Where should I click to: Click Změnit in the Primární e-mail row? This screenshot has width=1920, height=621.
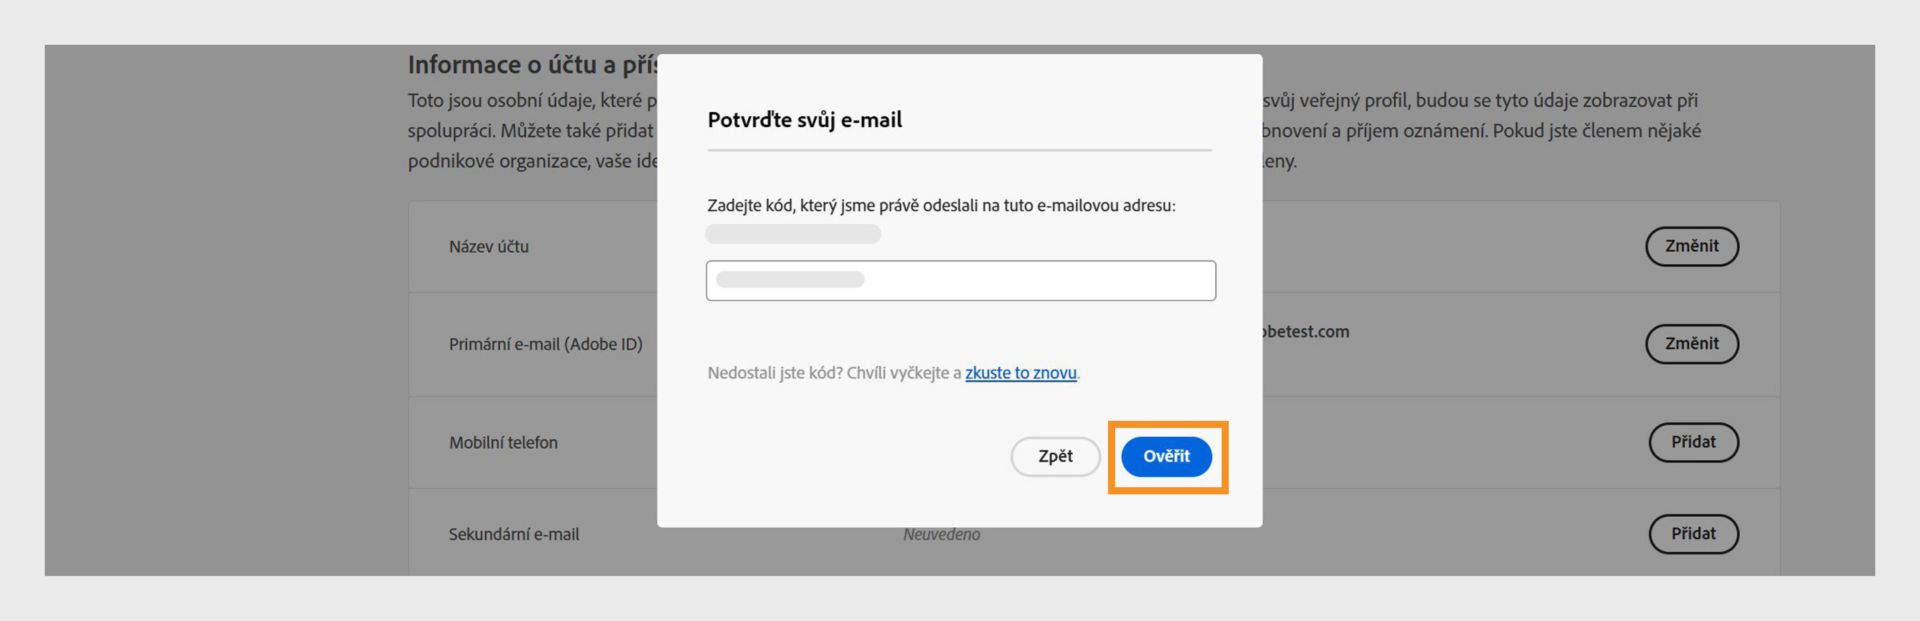[x=1691, y=344]
